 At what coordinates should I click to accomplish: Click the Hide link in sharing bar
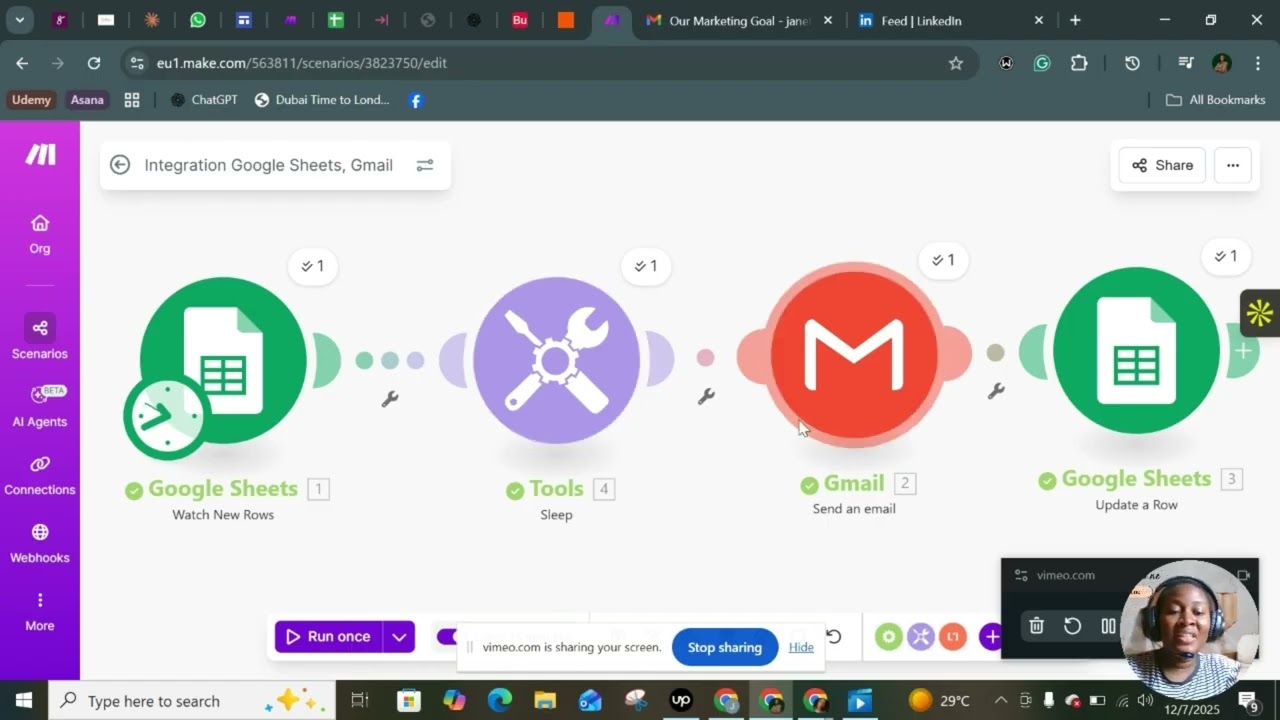point(801,647)
